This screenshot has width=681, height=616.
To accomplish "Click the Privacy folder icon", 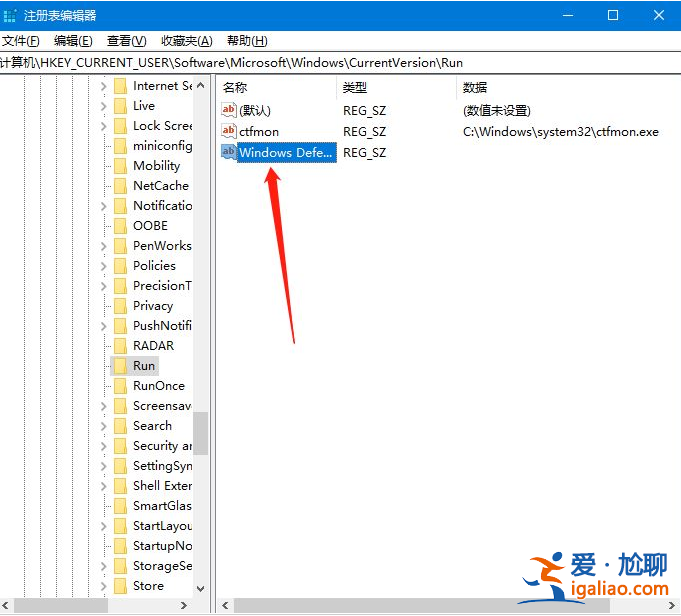I will pyautogui.click(x=120, y=305).
